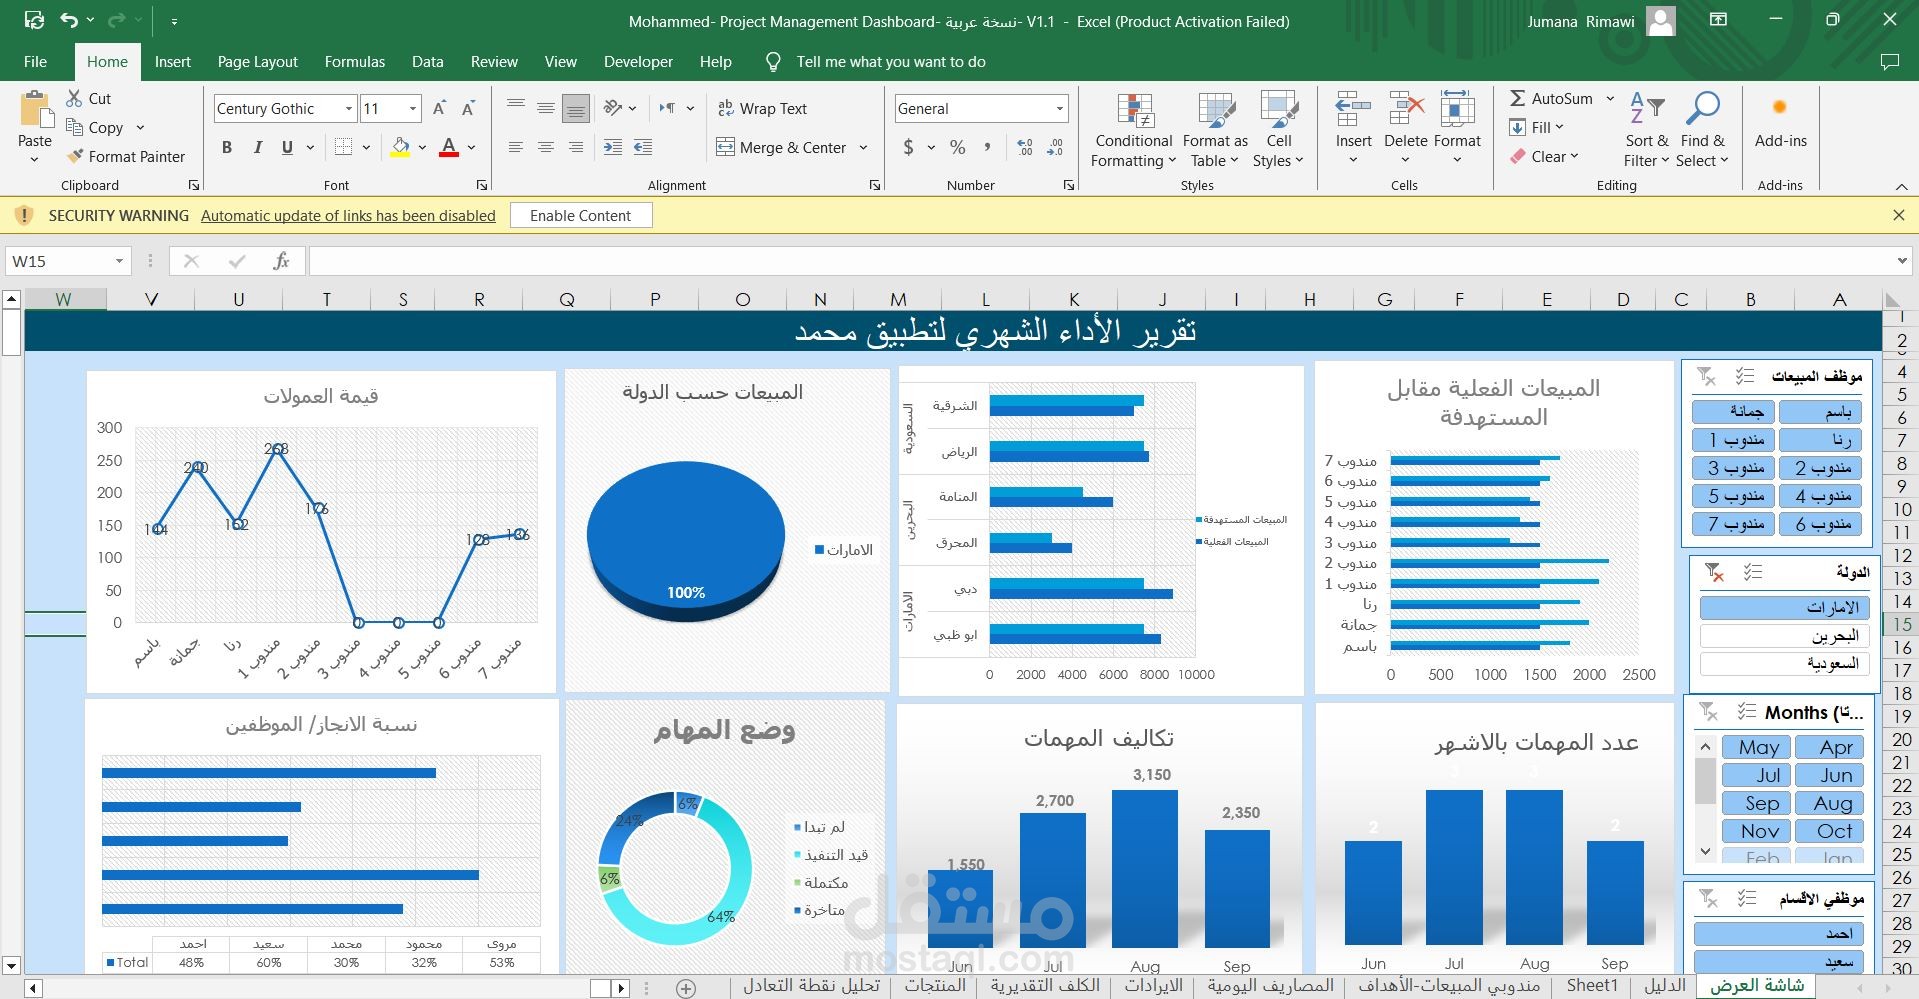Open Cell Styles gallery
The height and width of the screenshot is (999, 1919).
(x=1279, y=130)
